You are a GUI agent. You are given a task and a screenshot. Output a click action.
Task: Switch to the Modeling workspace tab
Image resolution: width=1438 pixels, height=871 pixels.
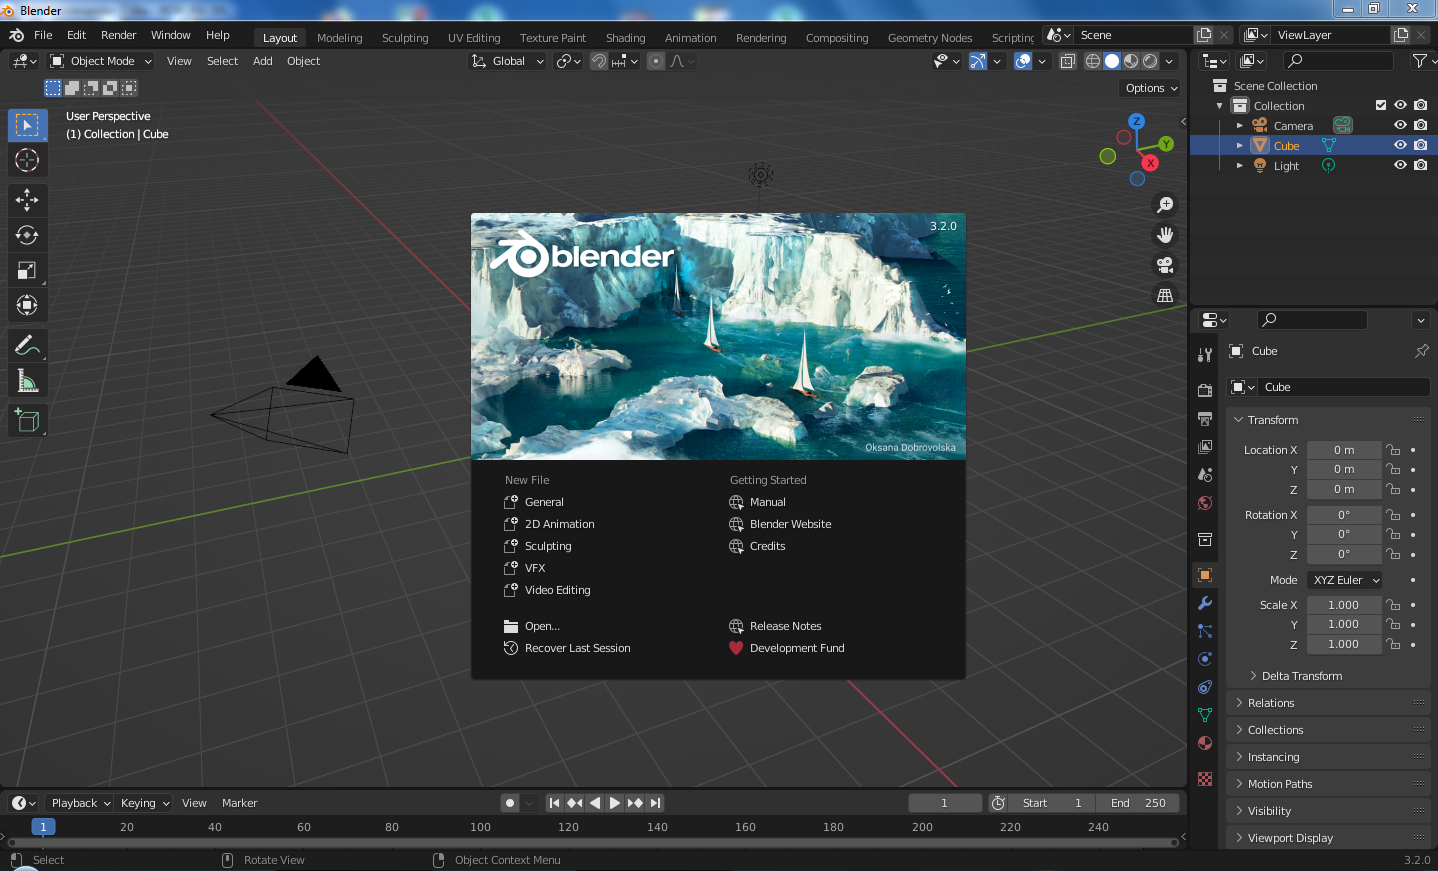pyautogui.click(x=340, y=38)
